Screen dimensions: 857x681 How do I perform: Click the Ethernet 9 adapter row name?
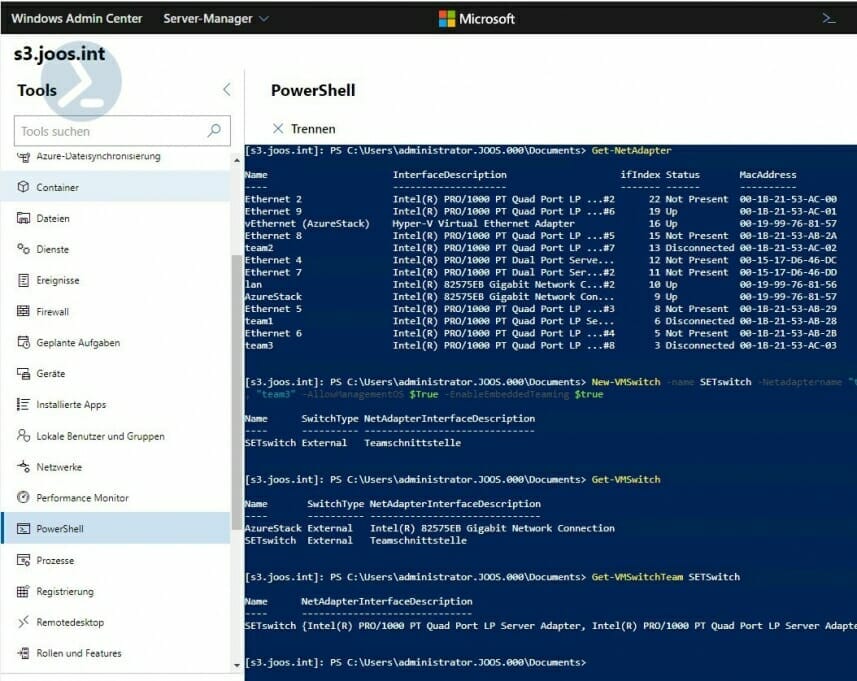(x=273, y=211)
